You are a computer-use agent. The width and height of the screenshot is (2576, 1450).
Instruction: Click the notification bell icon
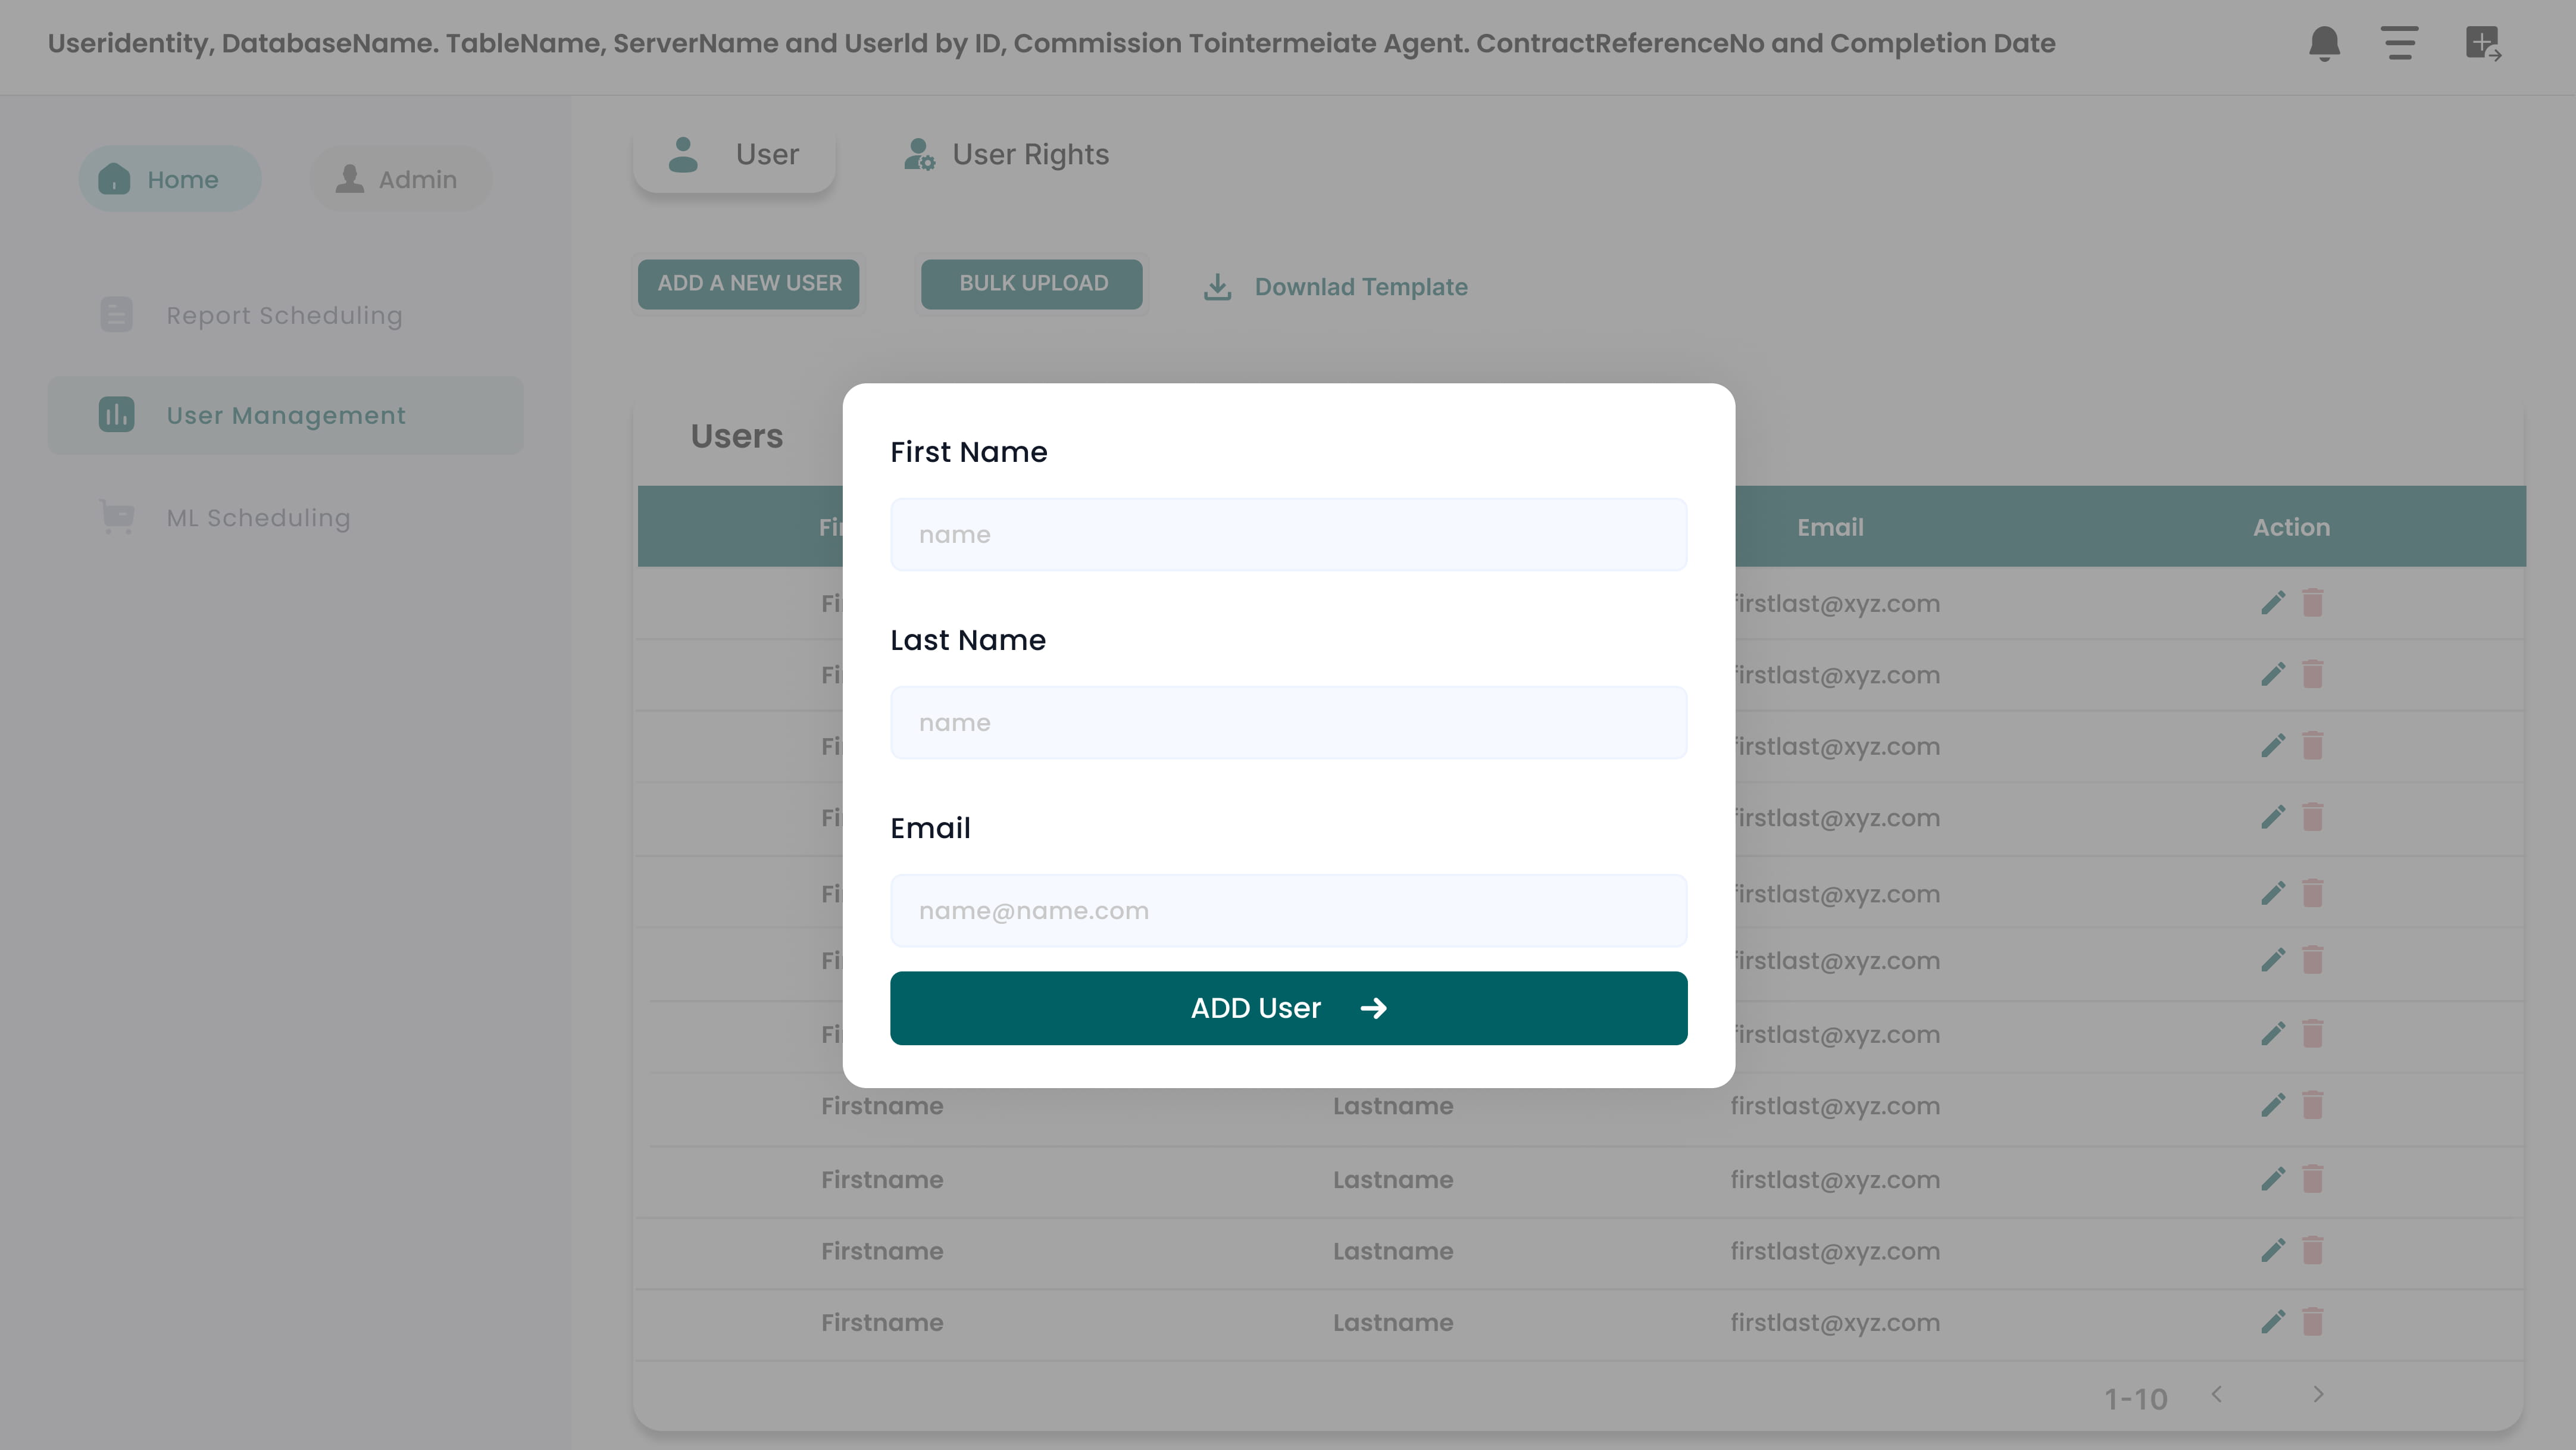(2324, 43)
